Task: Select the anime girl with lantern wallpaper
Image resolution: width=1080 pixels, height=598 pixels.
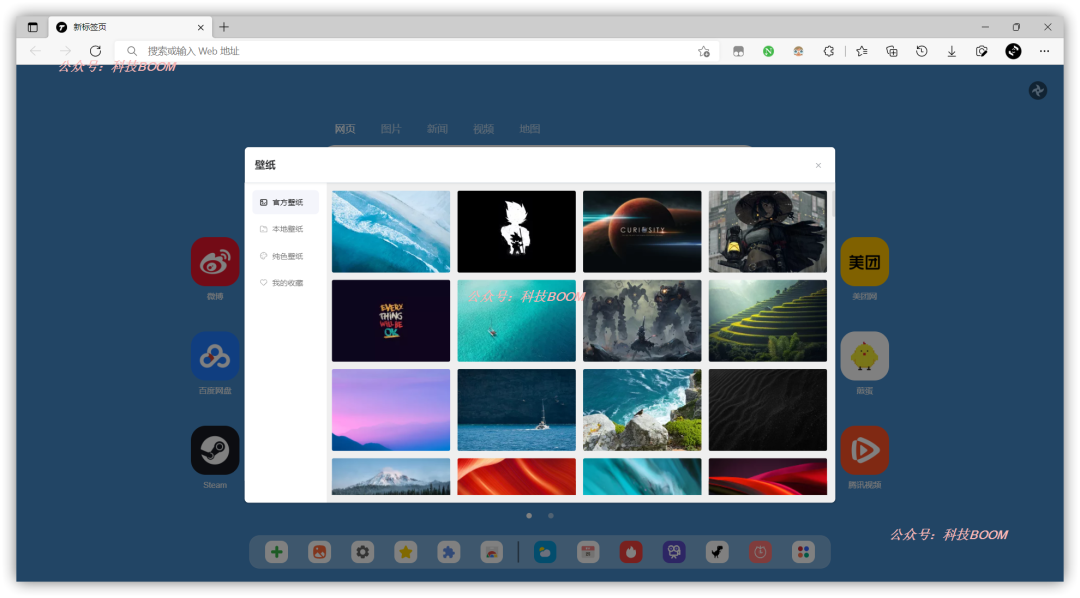Action: [x=767, y=231]
